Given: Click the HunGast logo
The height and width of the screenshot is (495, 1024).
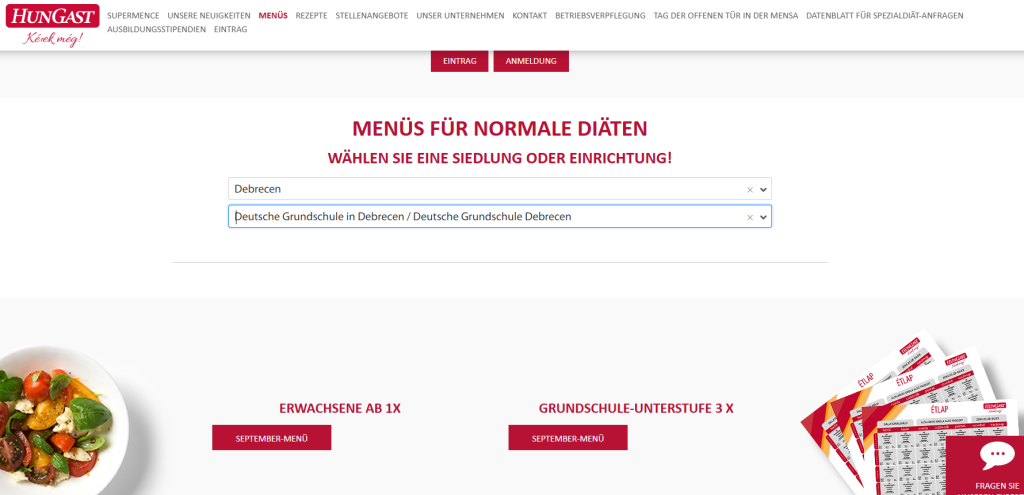Looking at the screenshot, I should tap(52, 25).
